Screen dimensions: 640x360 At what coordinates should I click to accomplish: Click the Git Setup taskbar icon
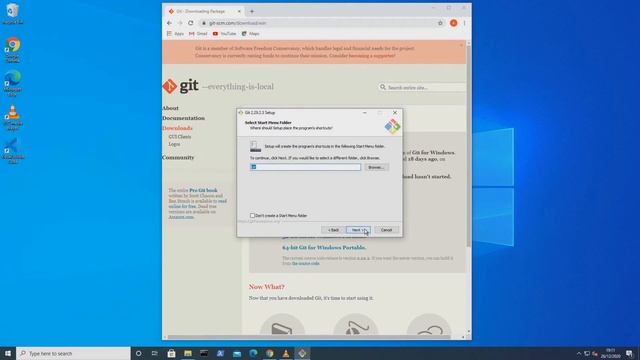[302, 353]
